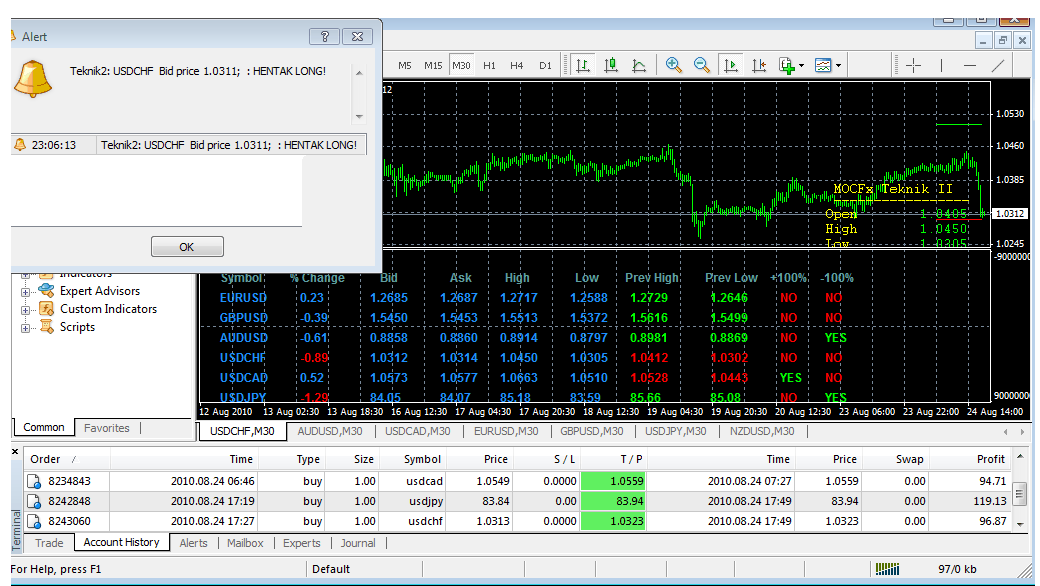Select the D1 timeframe button
Viewport: 1040px width, 586px height.
(x=545, y=66)
